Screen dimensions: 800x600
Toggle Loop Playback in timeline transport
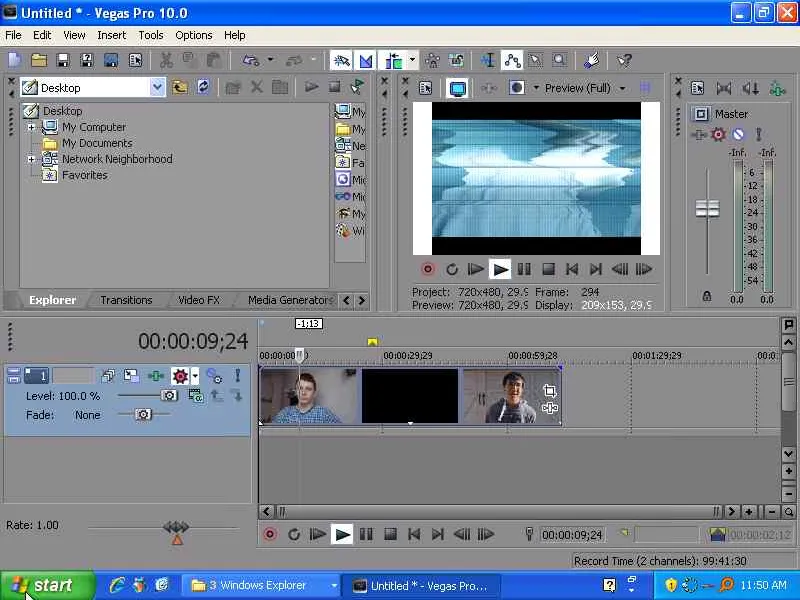294,534
